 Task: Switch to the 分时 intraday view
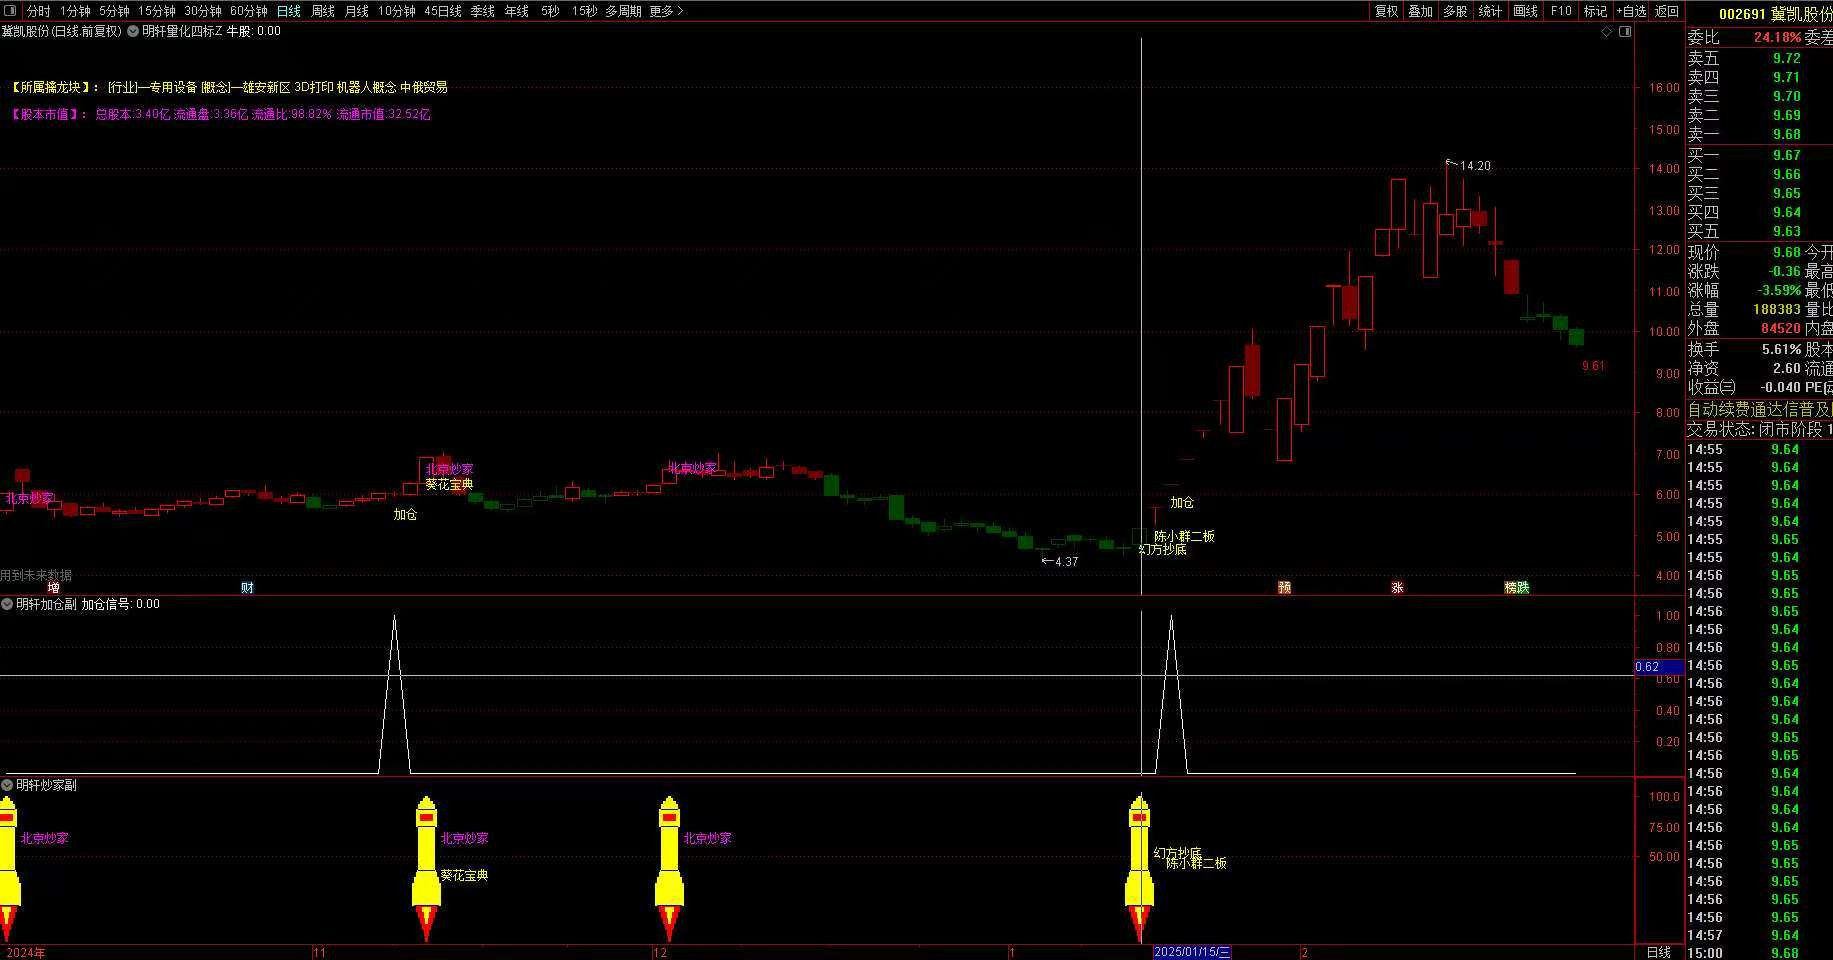click(38, 11)
